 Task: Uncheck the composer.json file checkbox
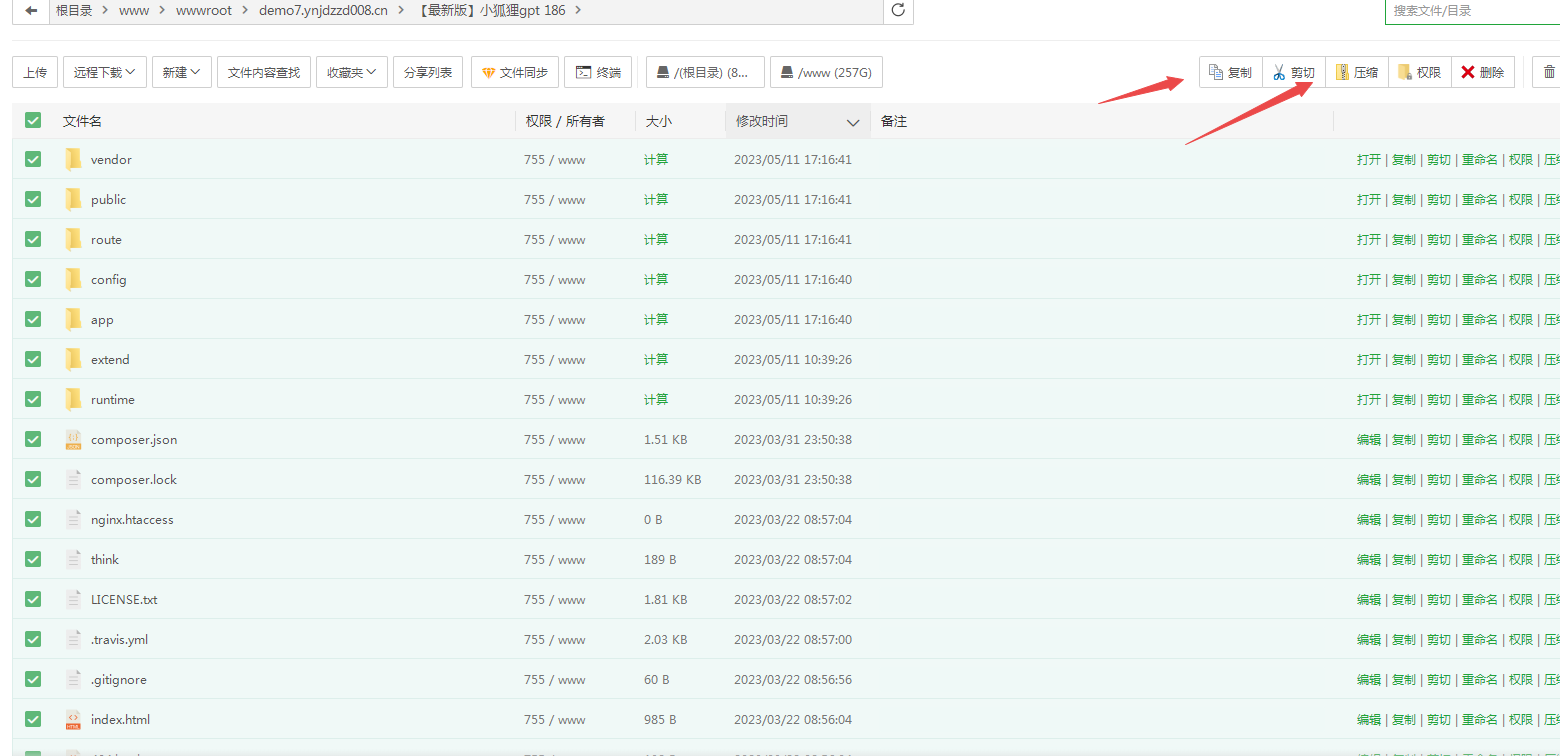tap(33, 439)
